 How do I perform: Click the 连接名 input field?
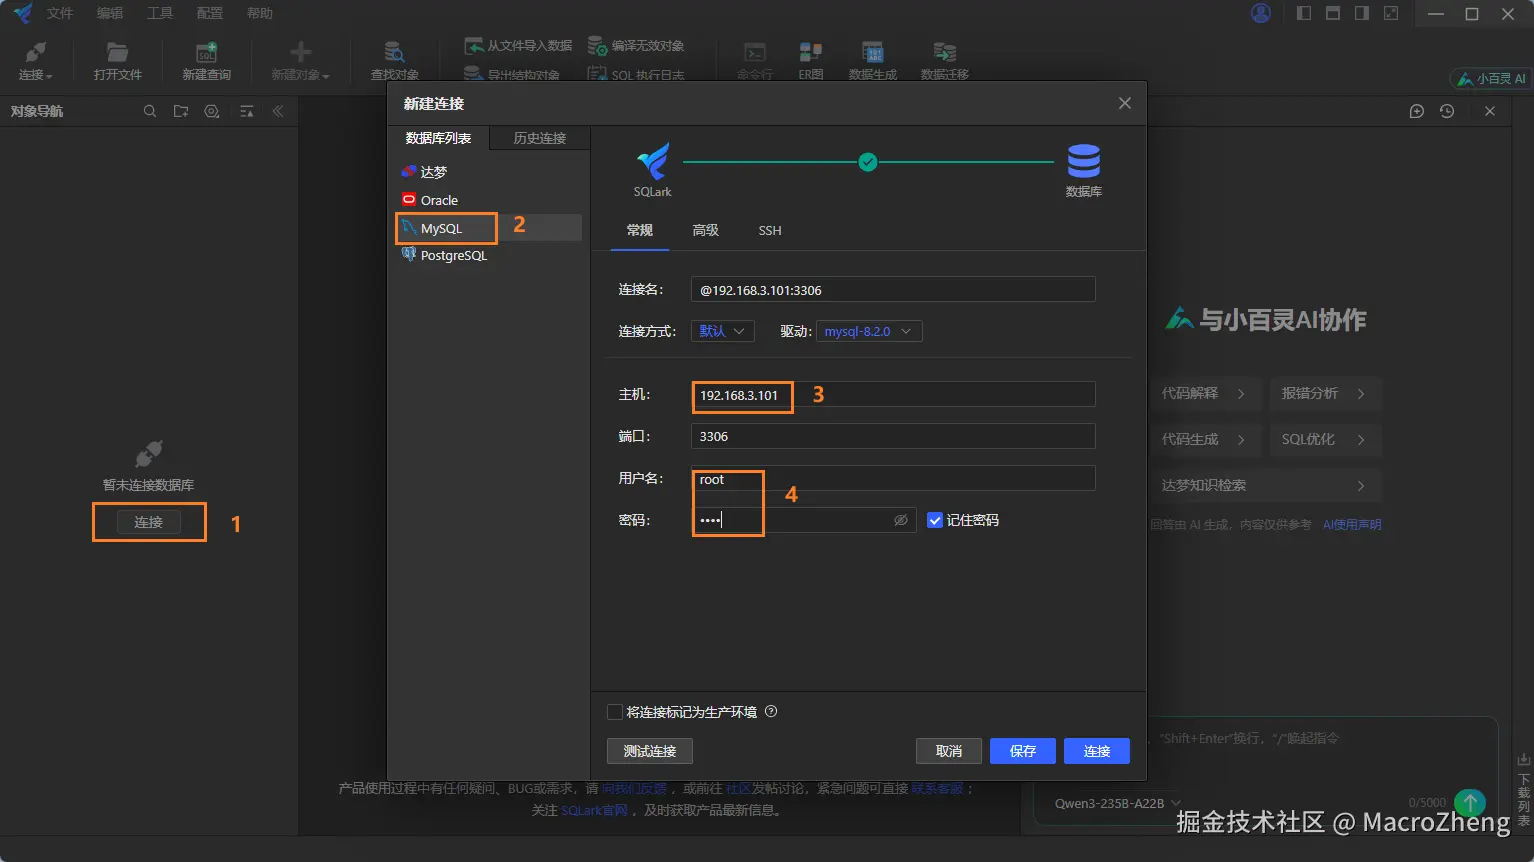coord(893,290)
